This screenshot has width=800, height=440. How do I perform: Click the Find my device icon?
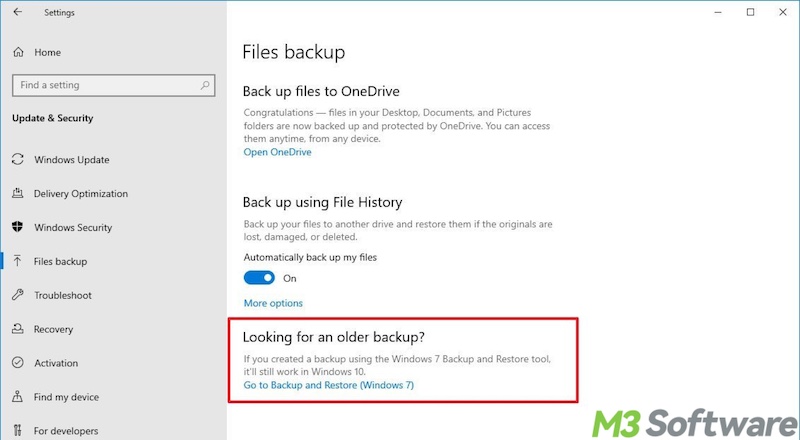[x=18, y=397]
